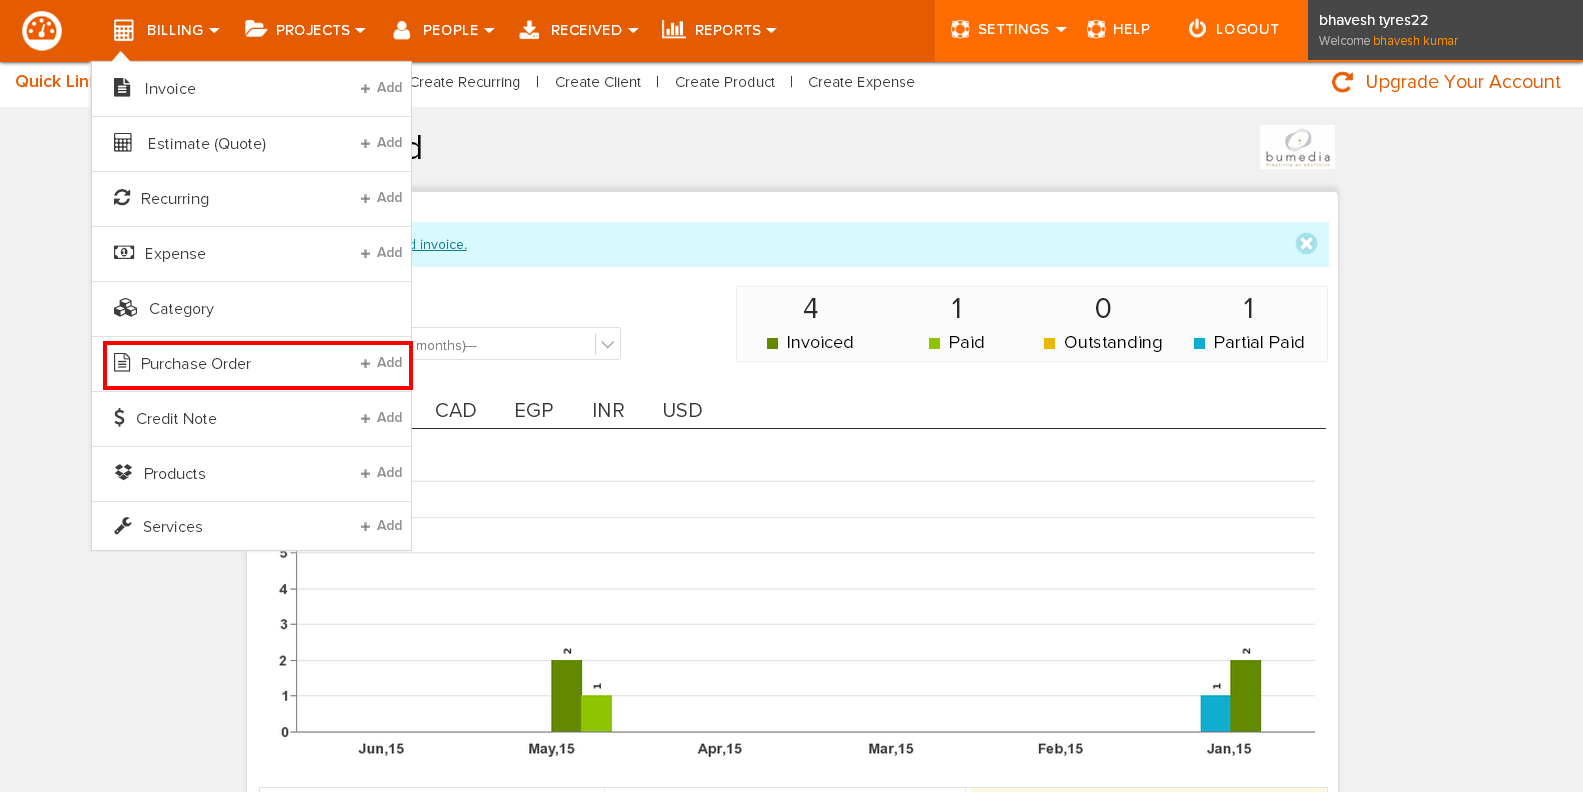Add a new Purchase Order
This screenshot has width=1583, height=792.
[x=382, y=363]
